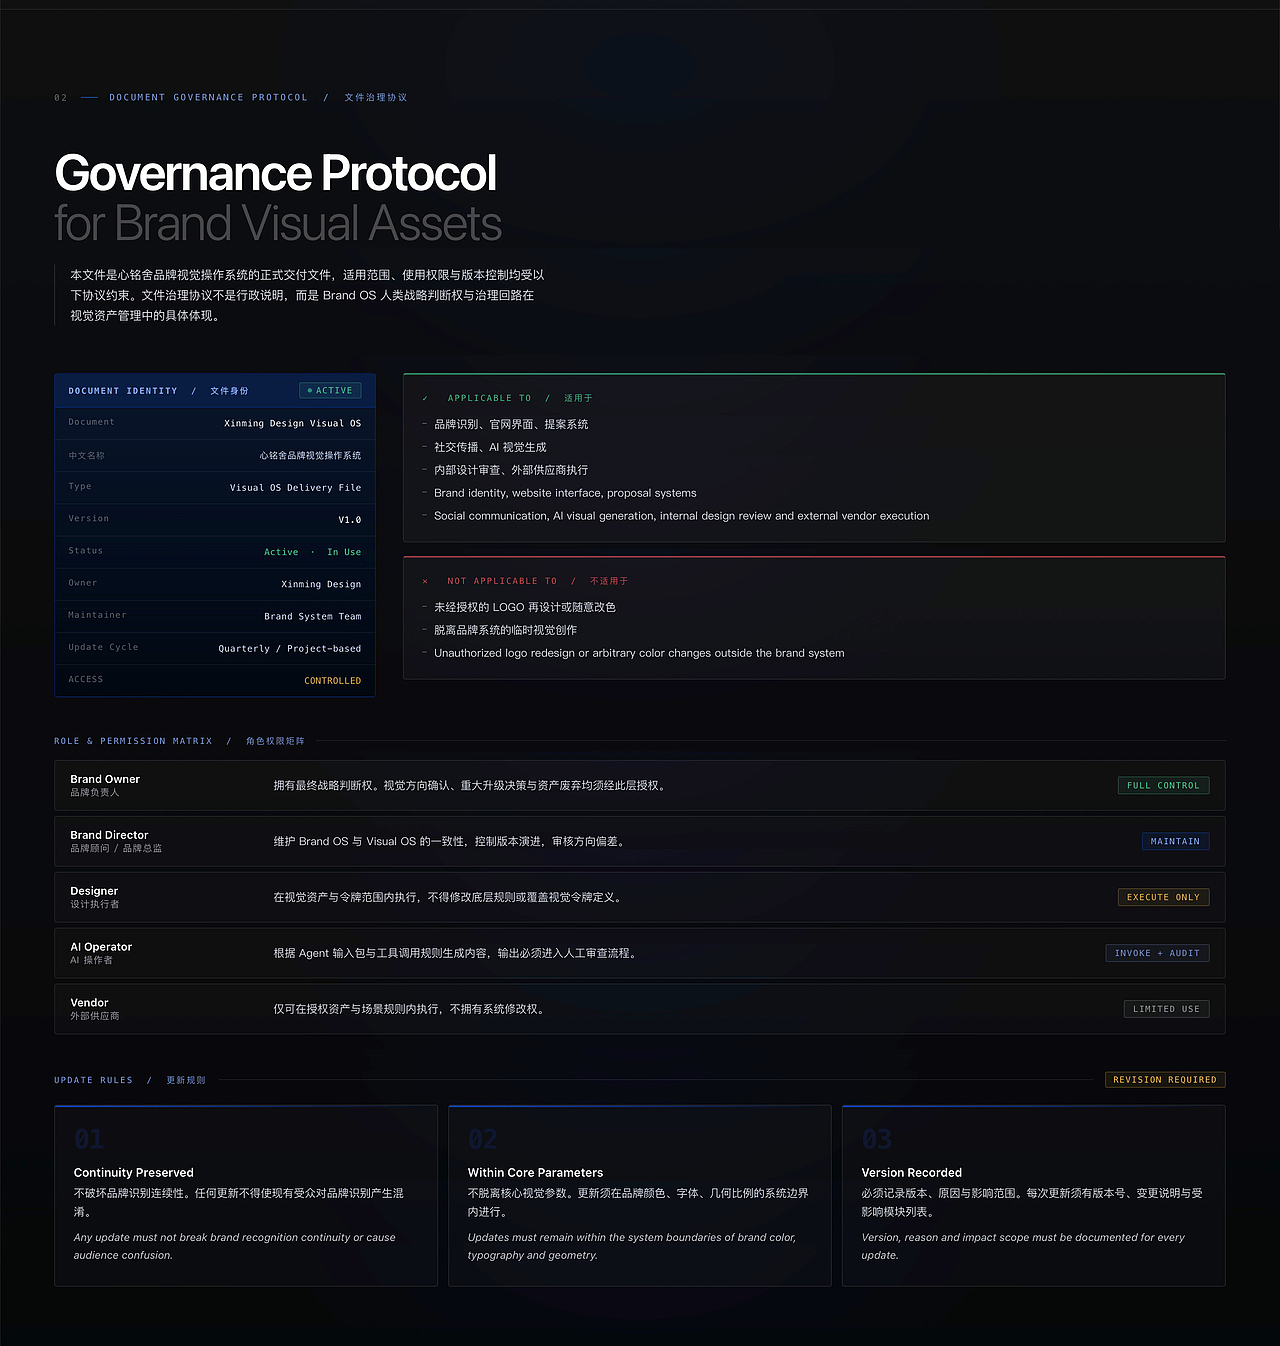Click the 'Xinming Design Visual OS' value
The height and width of the screenshot is (1346, 1280).
click(x=293, y=424)
